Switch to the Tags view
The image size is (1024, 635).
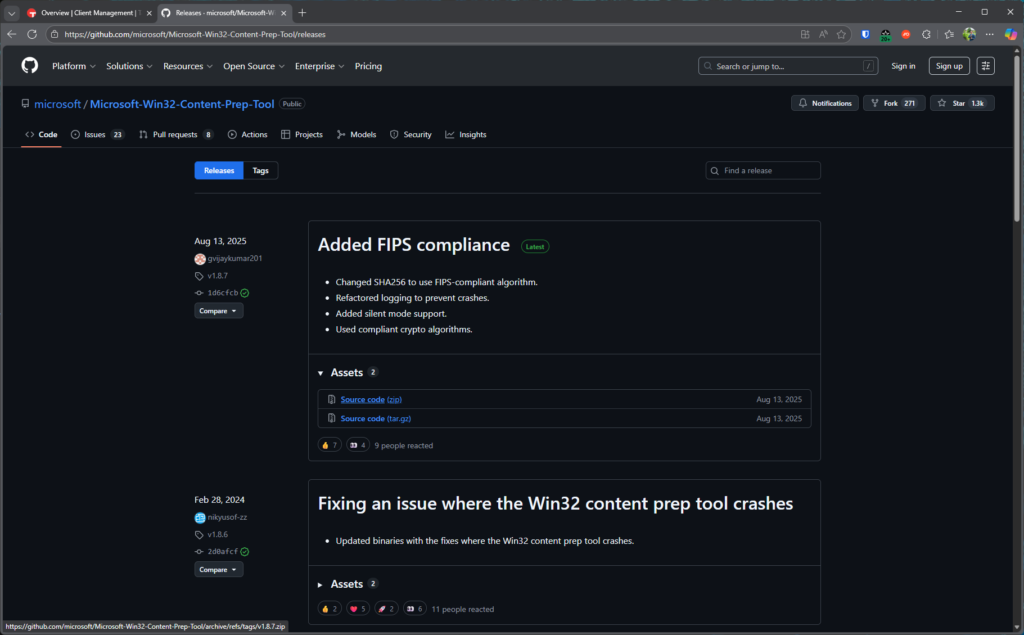click(260, 171)
